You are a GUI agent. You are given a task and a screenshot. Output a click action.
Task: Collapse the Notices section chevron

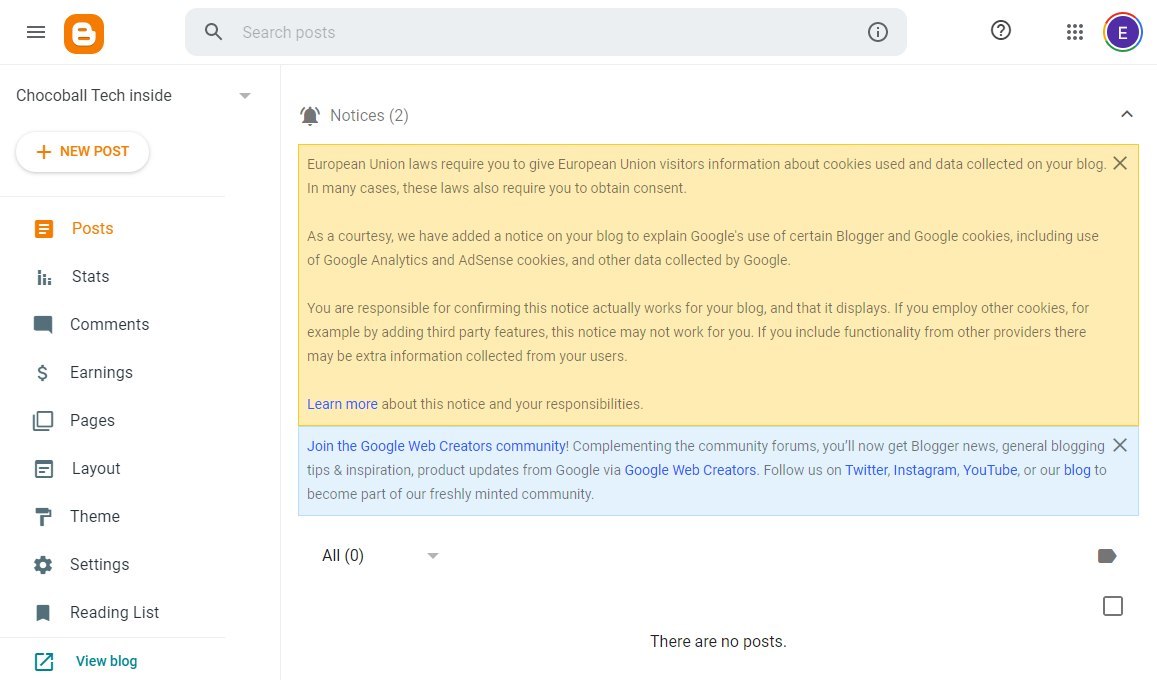(1126, 114)
